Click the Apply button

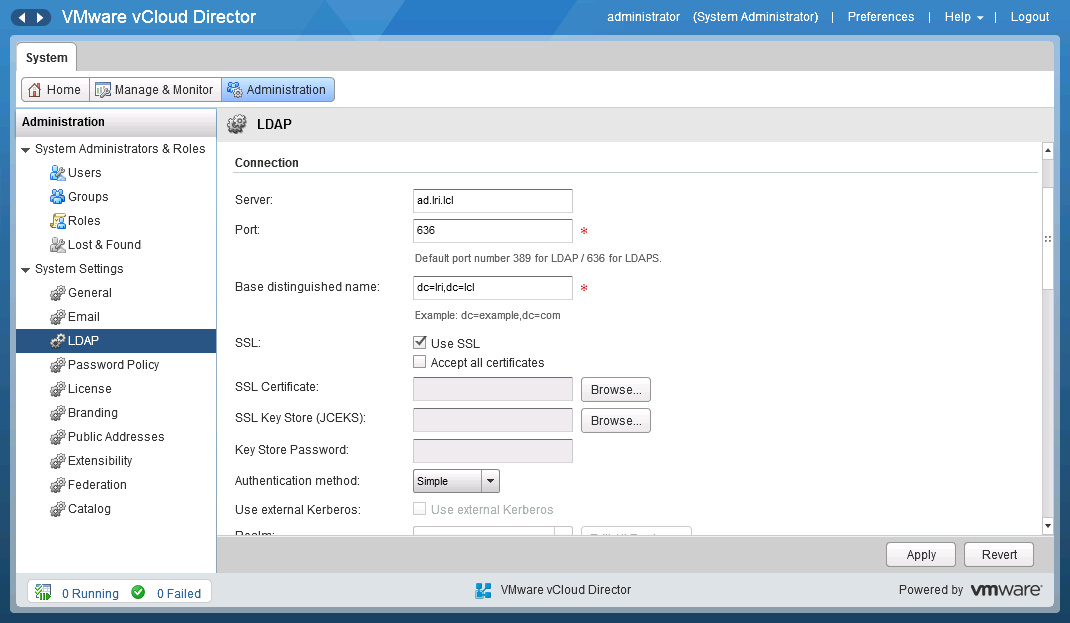tap(921, 555)
